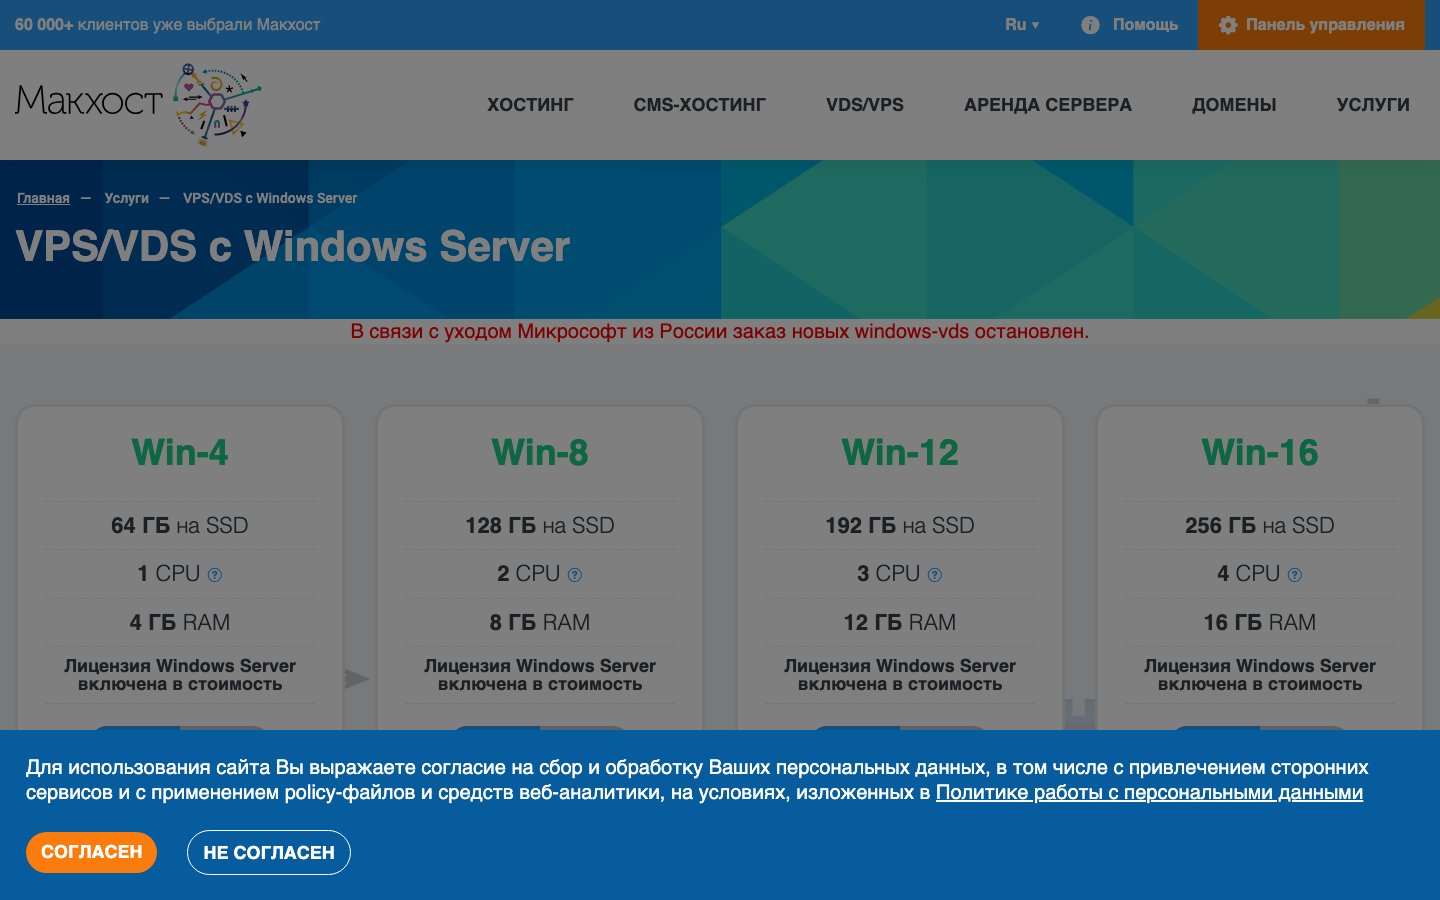Select the Win-8 plan title
This screenshot has height=900, width=1440.
(540, 452)
